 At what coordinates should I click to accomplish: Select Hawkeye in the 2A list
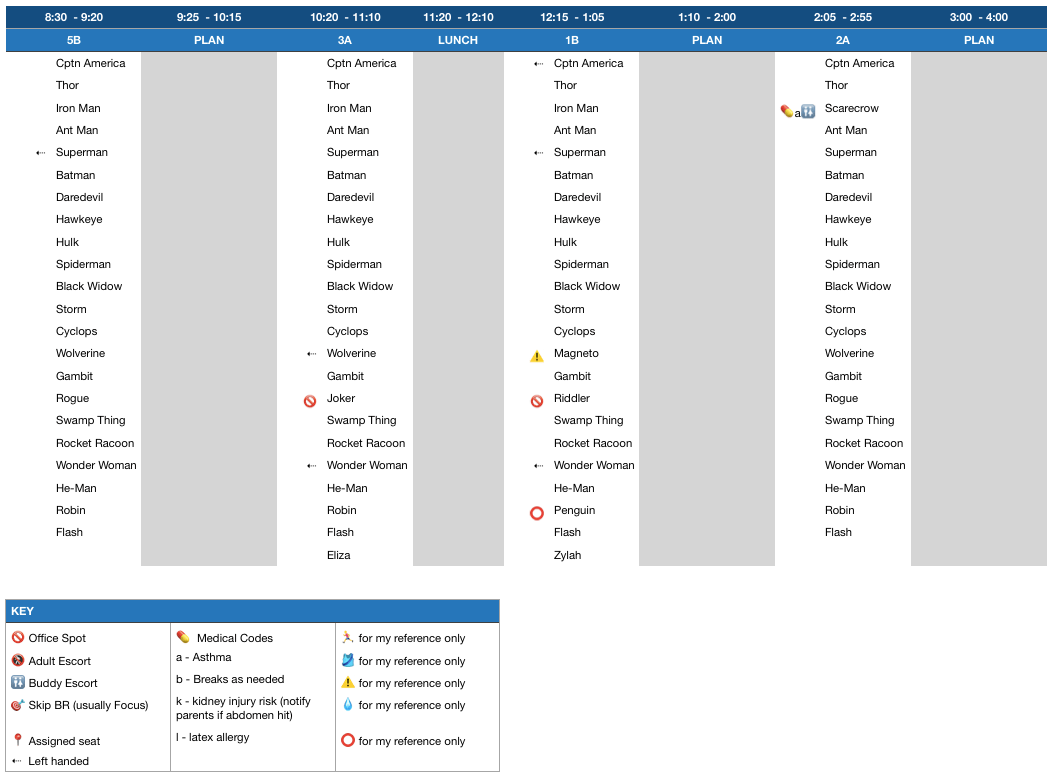pos(848,219)
